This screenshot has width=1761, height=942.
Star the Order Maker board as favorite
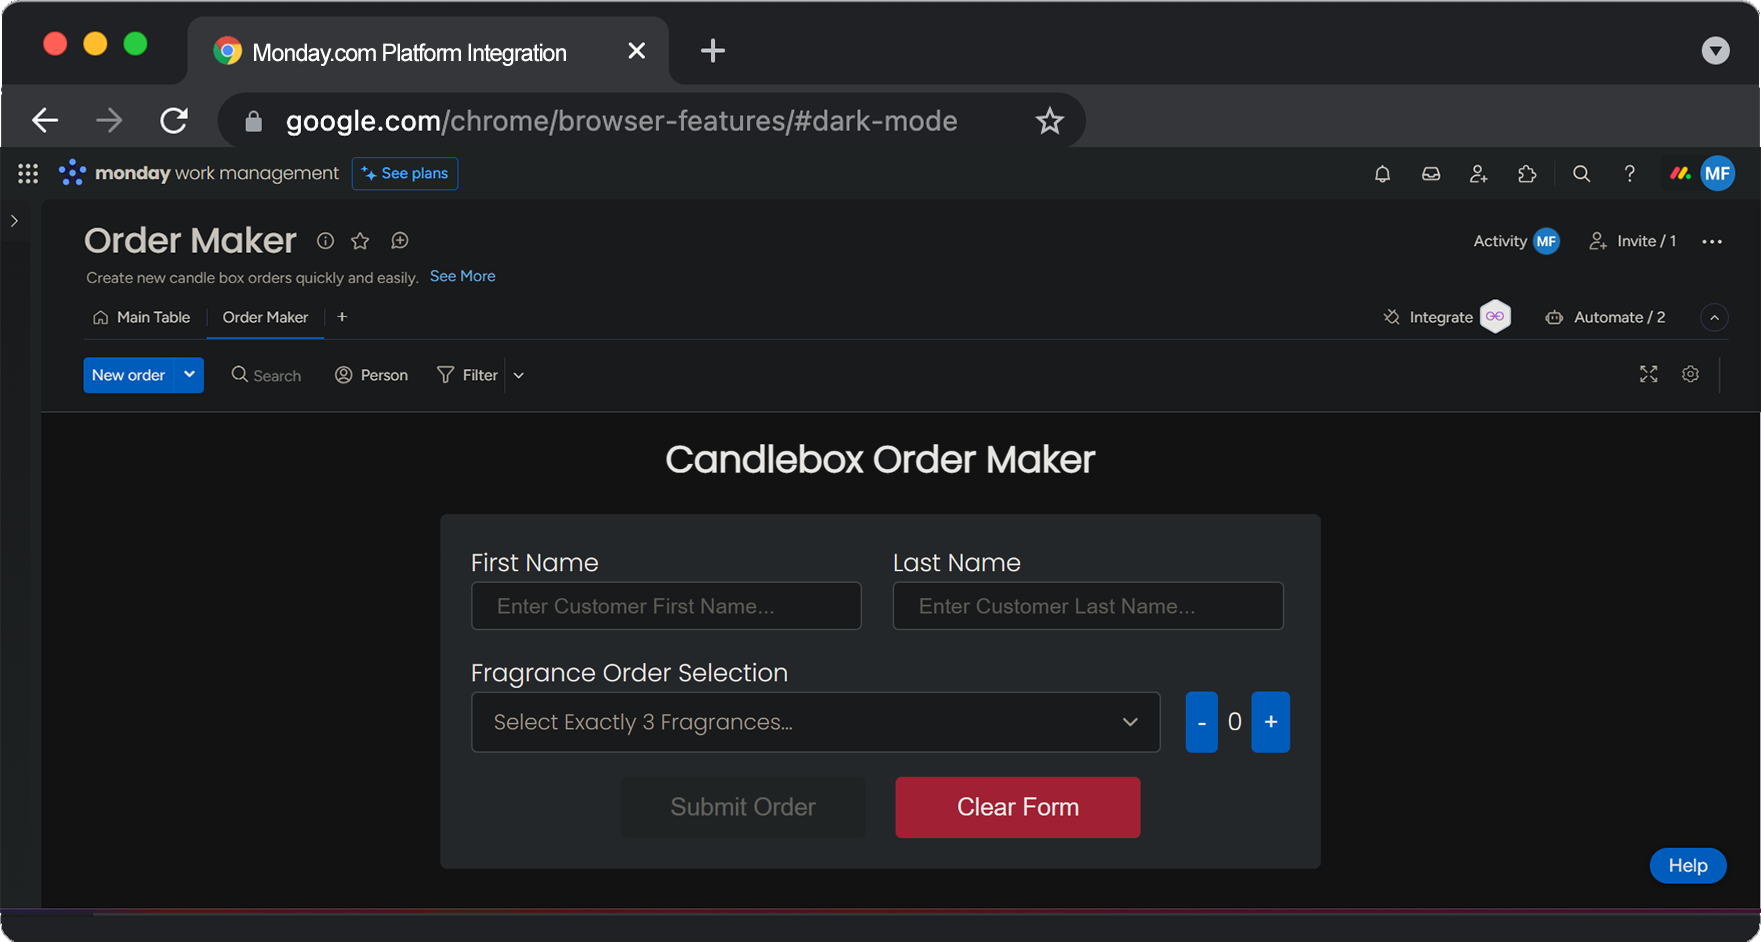pyautogui.click(x=360, y=241)
